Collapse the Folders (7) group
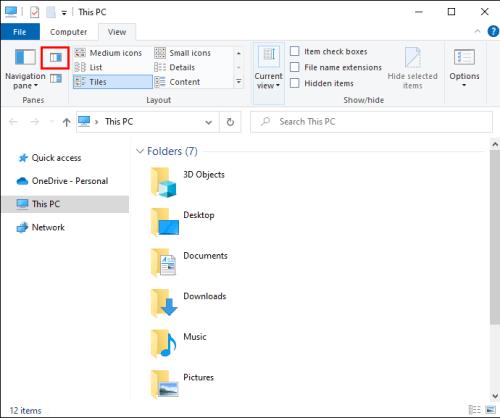Screen dimensions: 500x418 140,151
